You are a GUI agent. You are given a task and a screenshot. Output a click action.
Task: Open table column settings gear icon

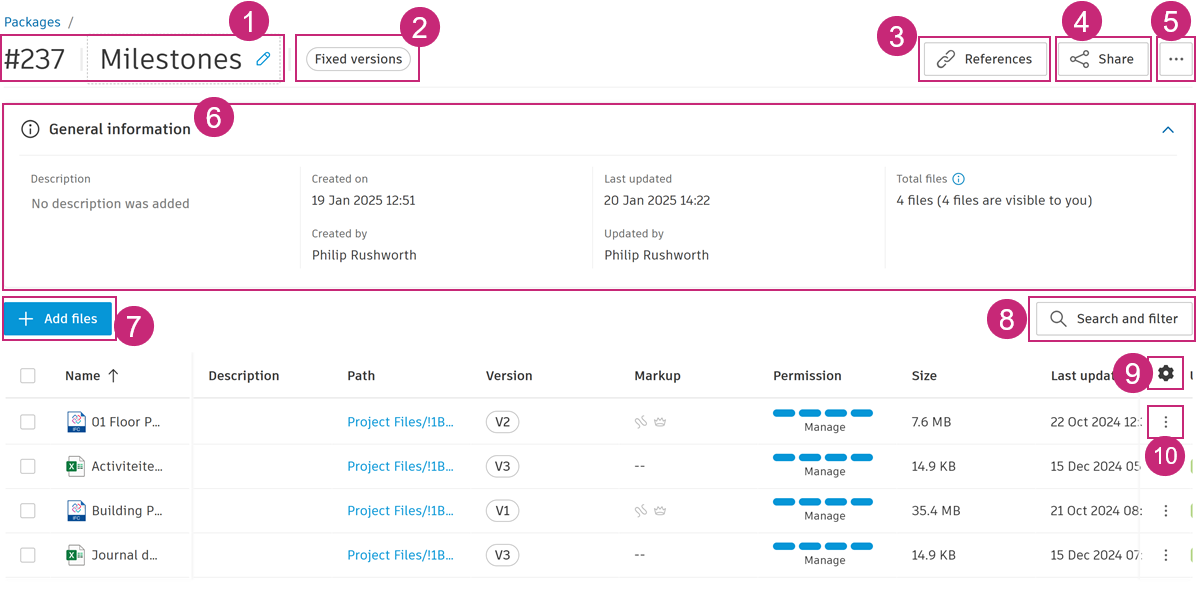[1166, 374]
